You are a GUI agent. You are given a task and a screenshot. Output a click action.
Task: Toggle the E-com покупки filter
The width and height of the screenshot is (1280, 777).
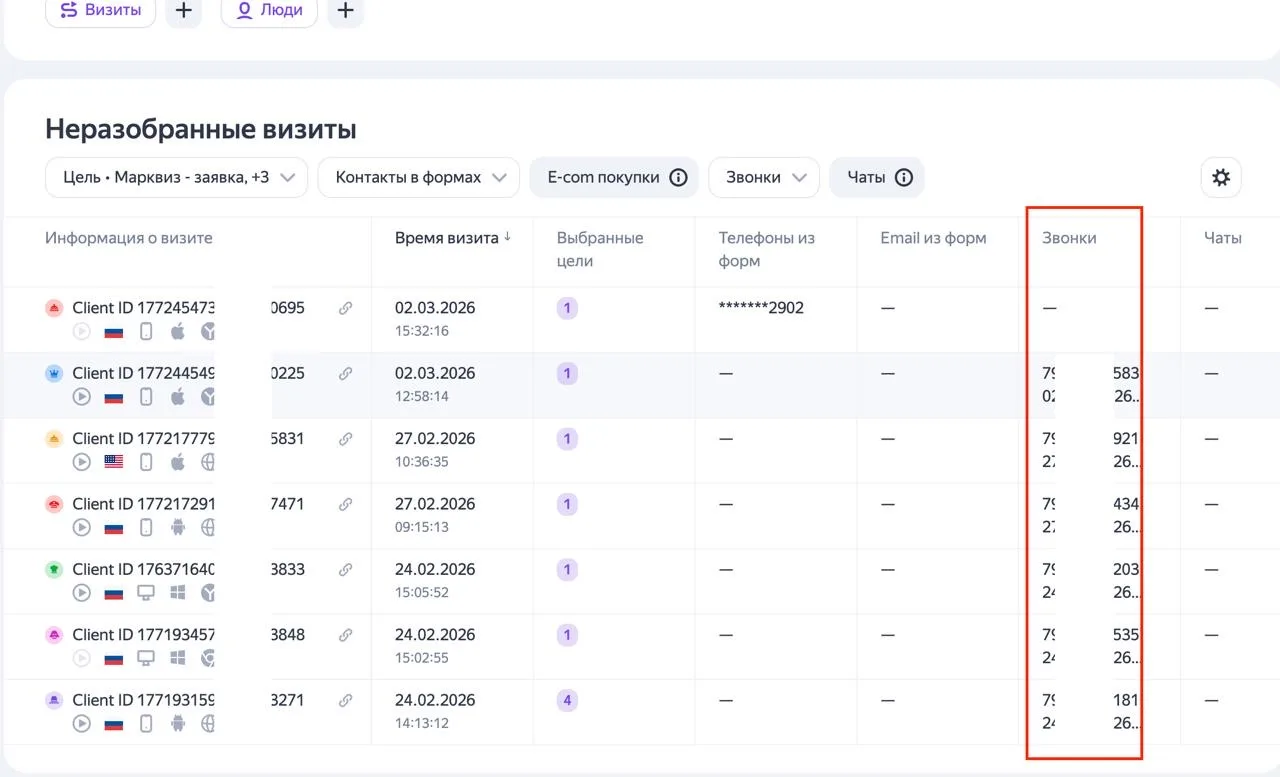[x=614, y=178]
